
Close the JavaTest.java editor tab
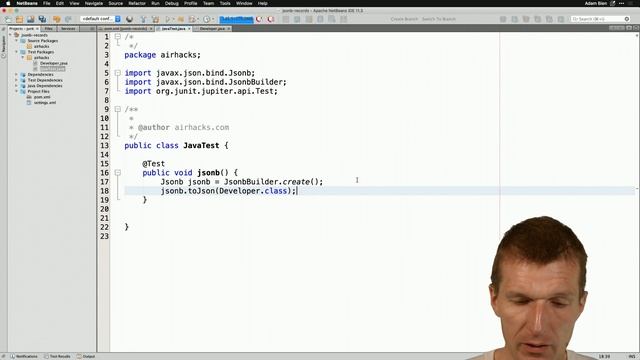189,29
